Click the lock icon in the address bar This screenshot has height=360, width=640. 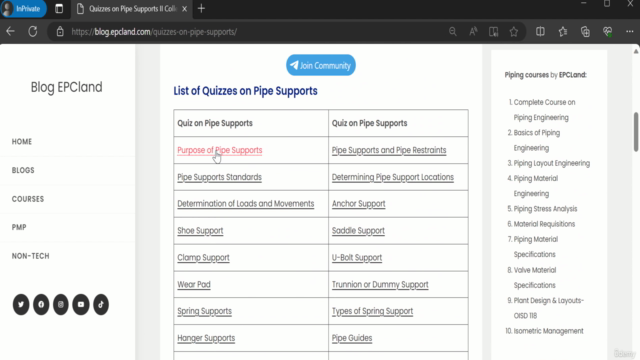(x=60, y=31)
